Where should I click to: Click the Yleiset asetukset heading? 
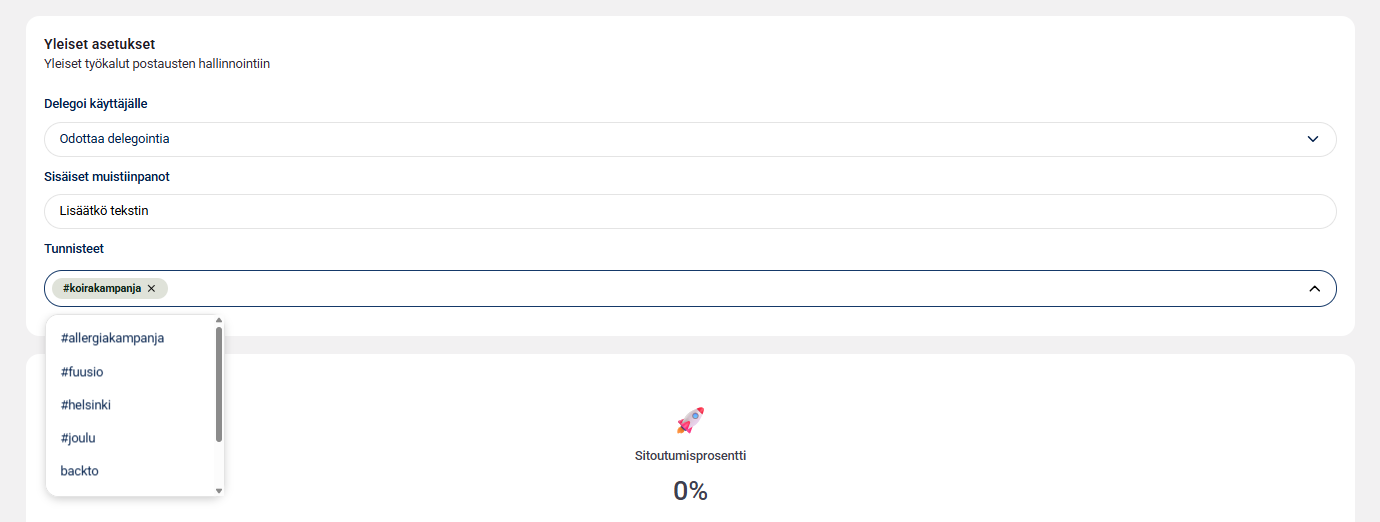(x=100, y=44)
